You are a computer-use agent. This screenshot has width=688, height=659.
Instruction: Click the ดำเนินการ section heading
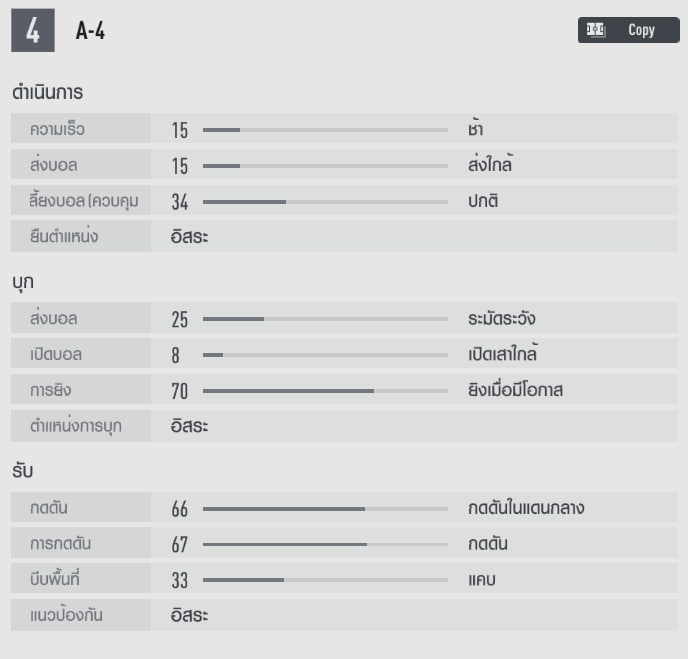[x=47, y=92]
